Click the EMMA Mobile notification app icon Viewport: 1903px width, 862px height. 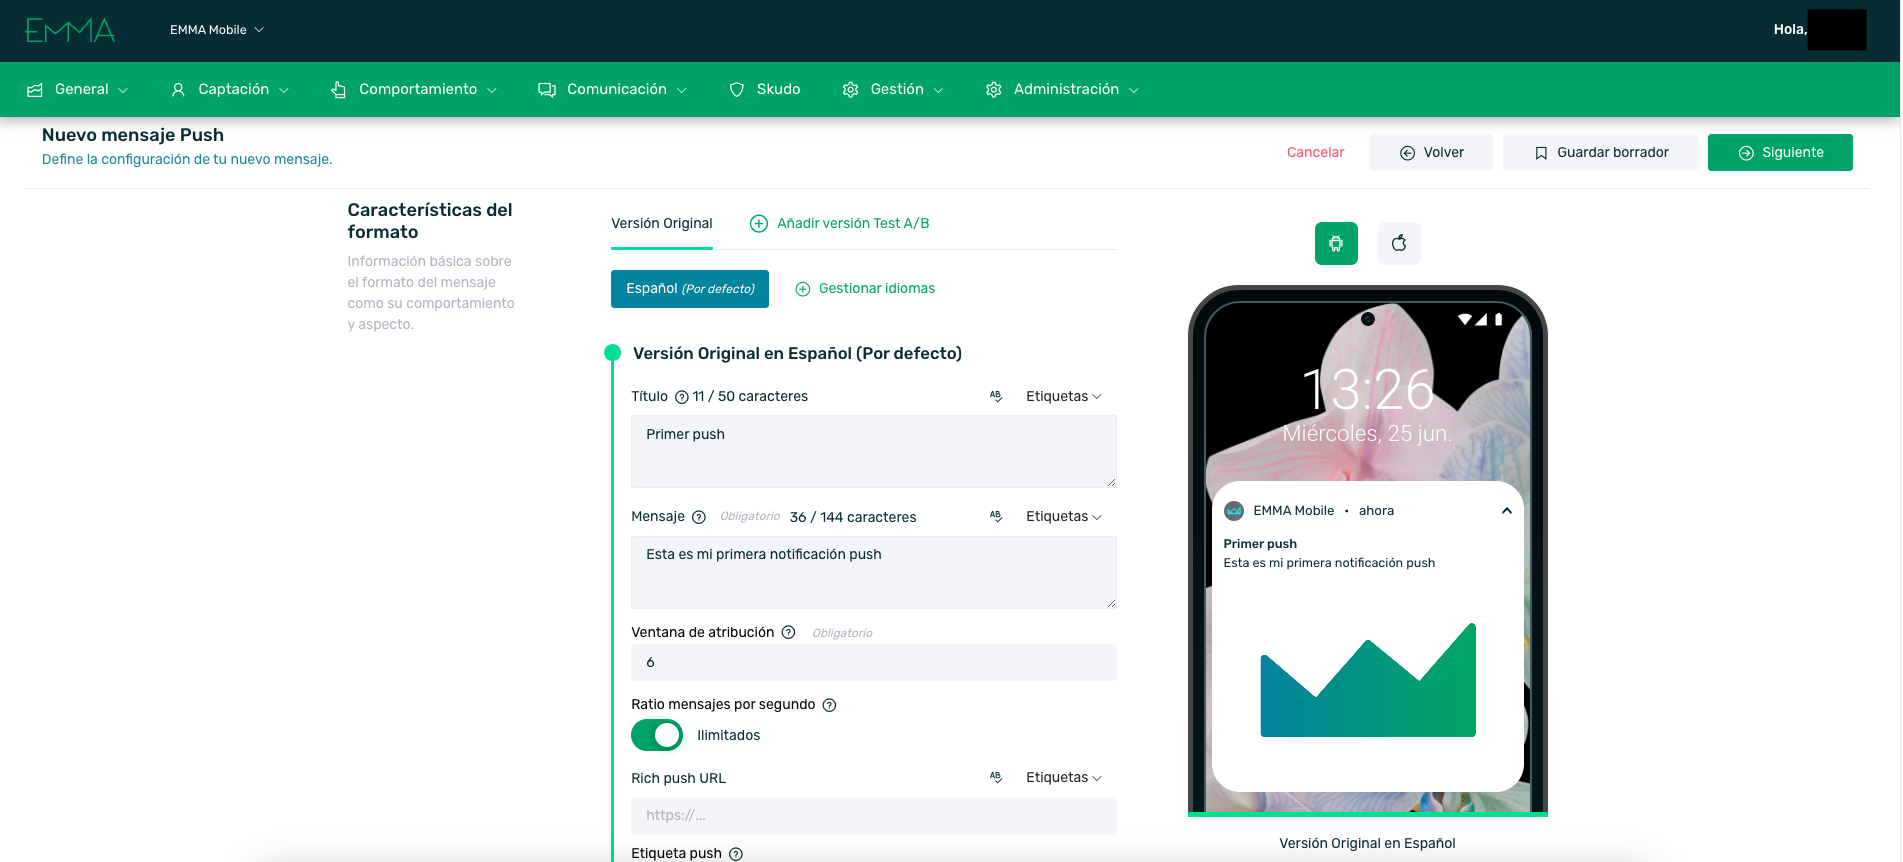click(x=1234, y=511)
